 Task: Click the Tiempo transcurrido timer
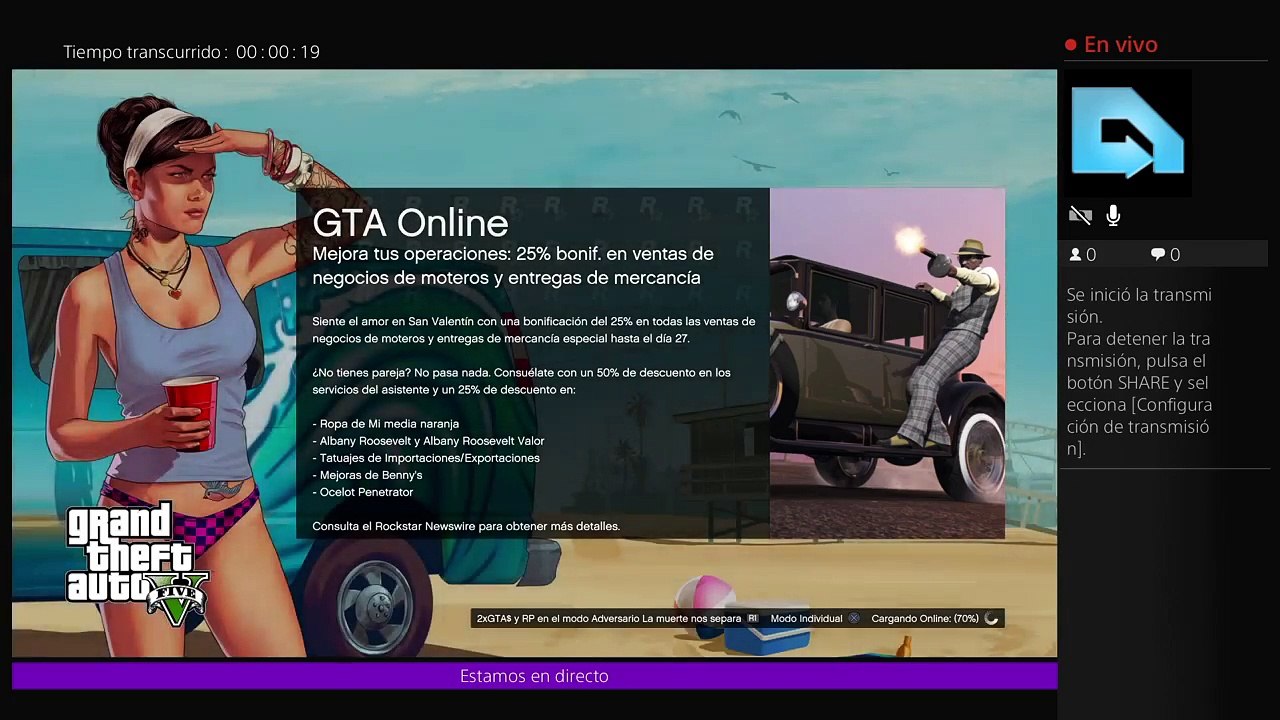tap(192, 52)
